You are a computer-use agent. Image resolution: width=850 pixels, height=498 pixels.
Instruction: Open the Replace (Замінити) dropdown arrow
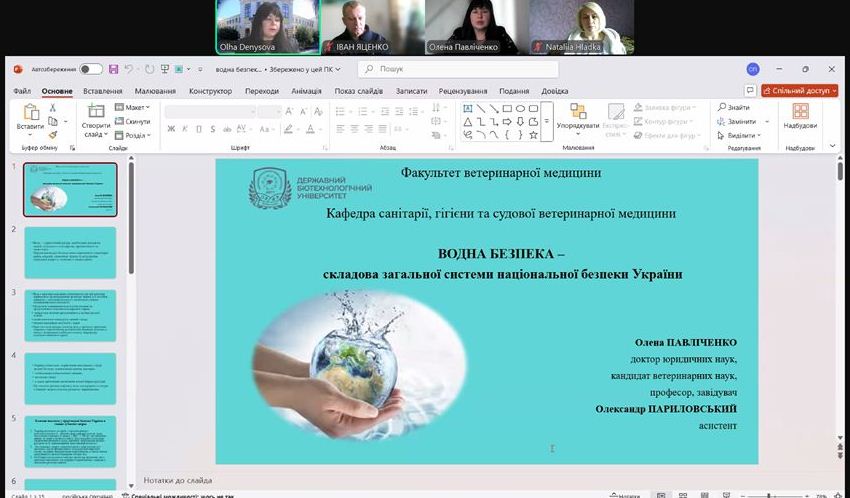click(x=767, y=121)
